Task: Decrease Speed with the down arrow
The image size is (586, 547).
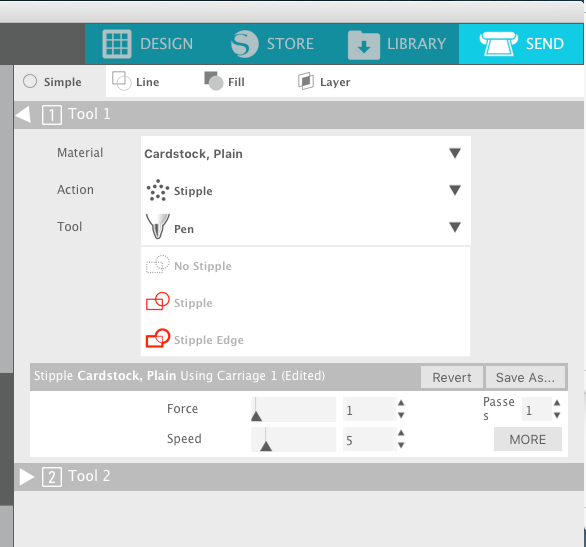Action: [x=401, y=445]
